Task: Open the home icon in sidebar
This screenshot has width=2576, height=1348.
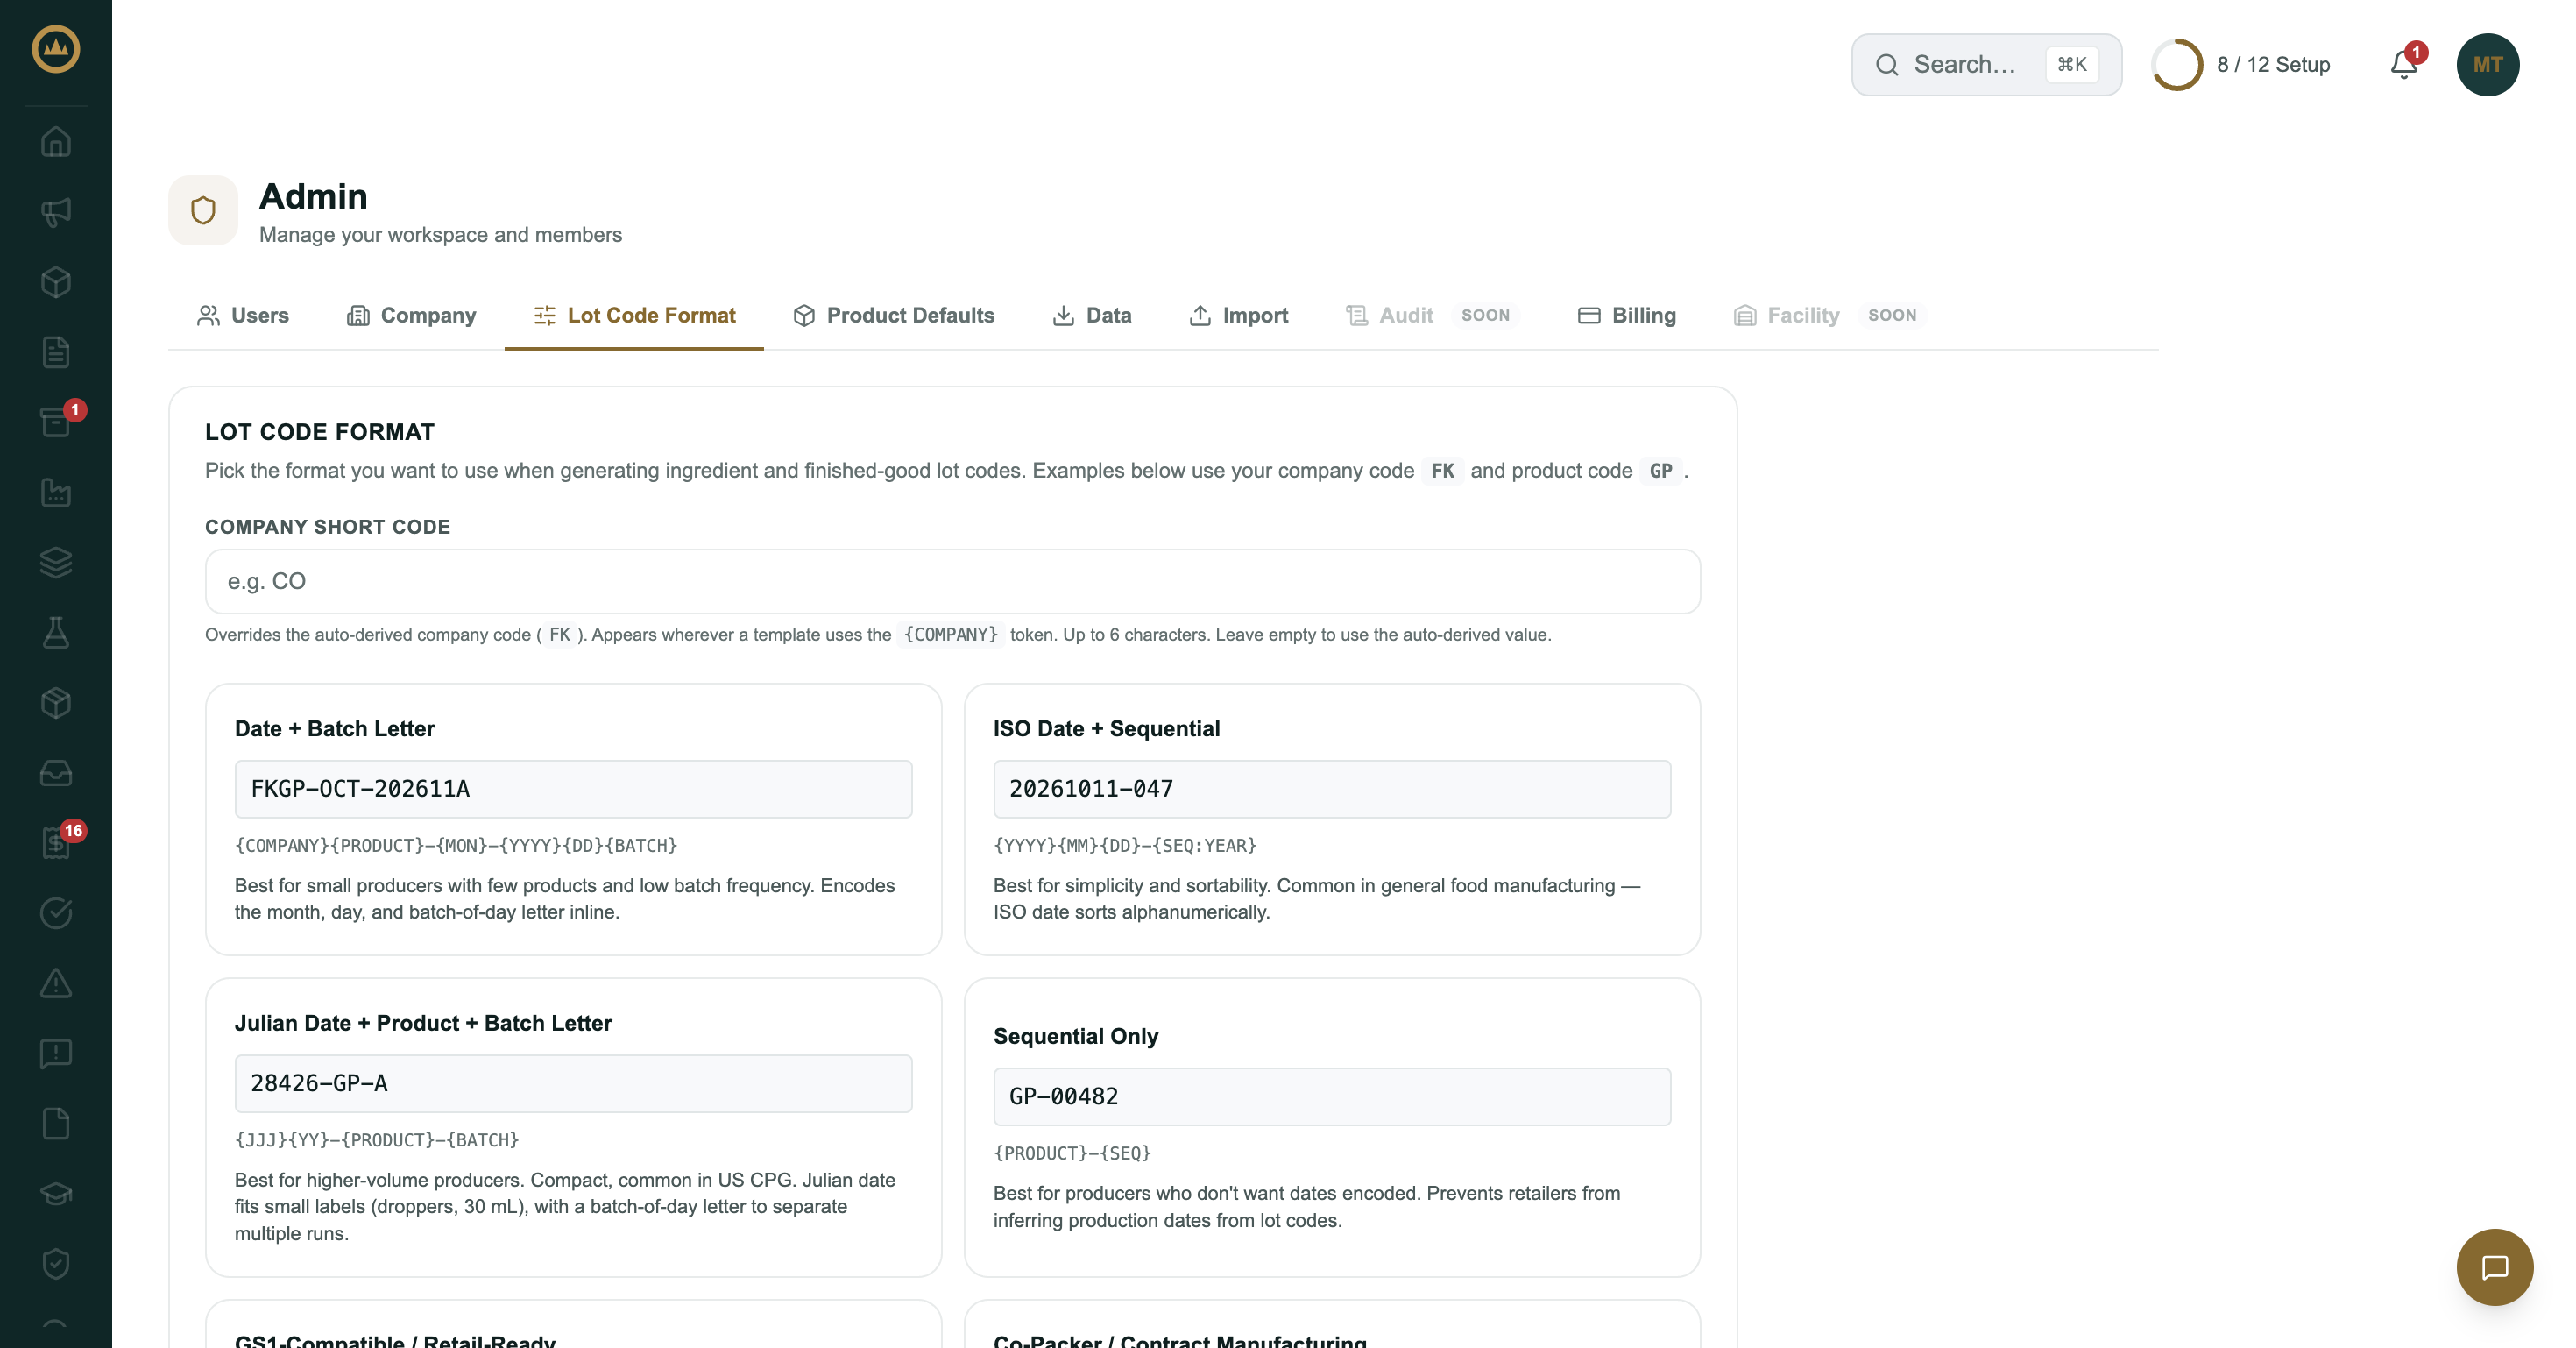Action: pyautogui.click(x=56, y=142)
